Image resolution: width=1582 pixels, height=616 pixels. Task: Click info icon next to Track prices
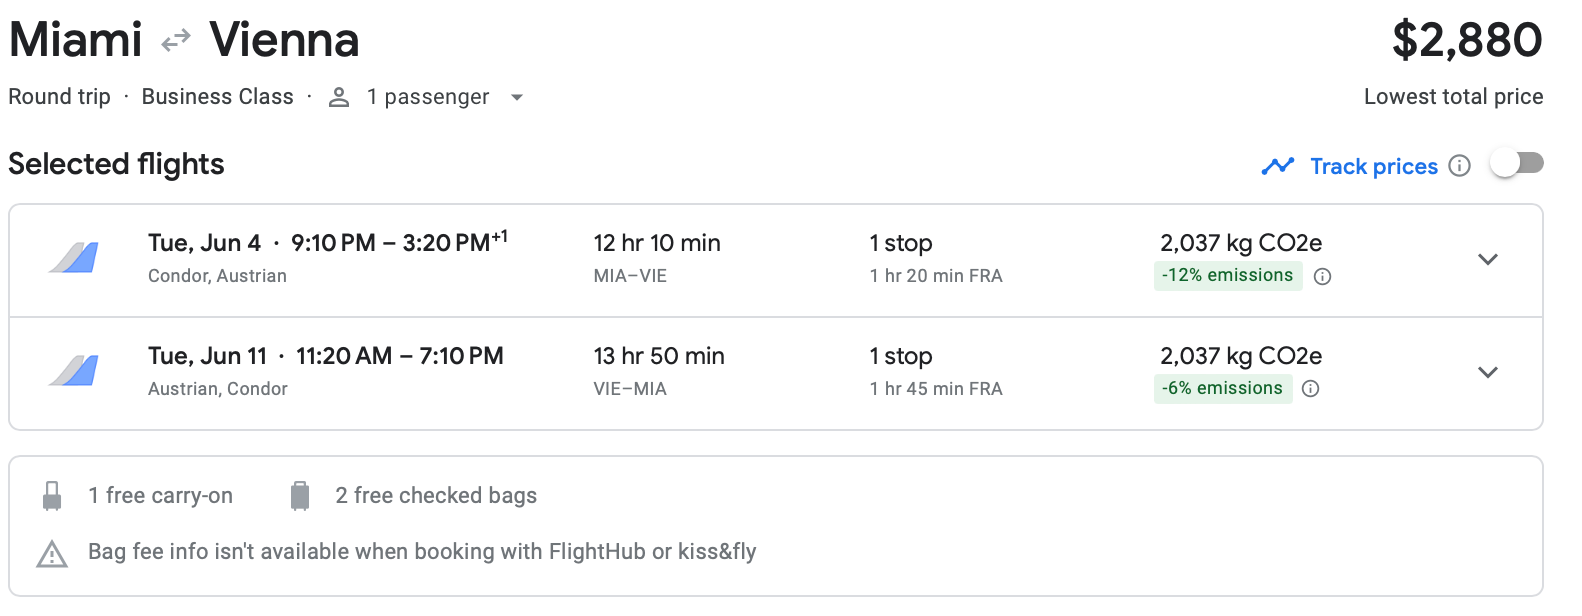pyautogui.click(x=1460, y=166)
